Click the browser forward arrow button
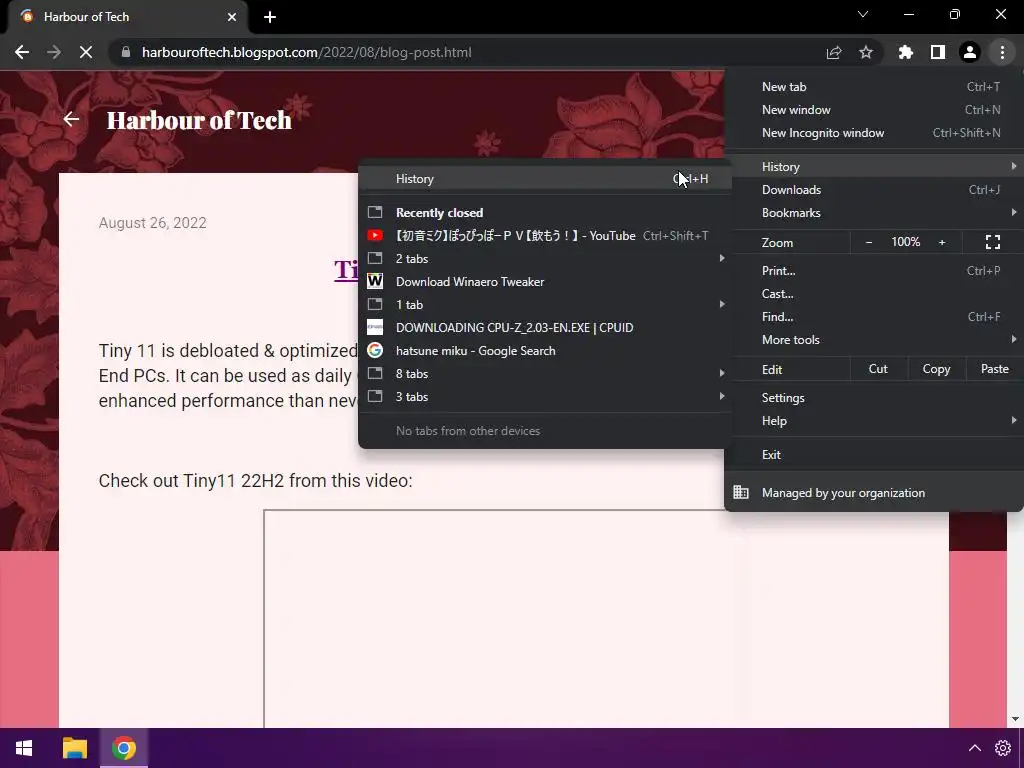1024x768 pixels. coord(54,52)
